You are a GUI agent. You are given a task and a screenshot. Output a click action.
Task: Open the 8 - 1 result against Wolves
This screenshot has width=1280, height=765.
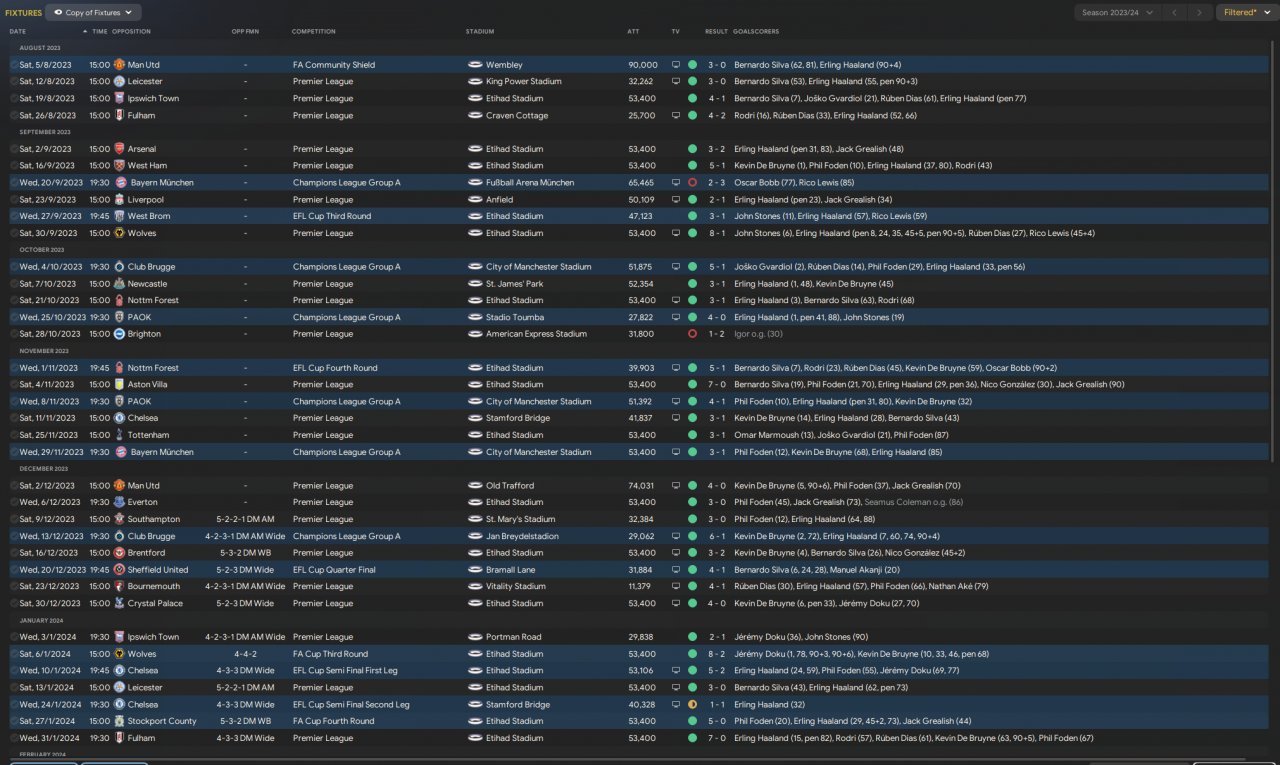(x=716, y=233)
